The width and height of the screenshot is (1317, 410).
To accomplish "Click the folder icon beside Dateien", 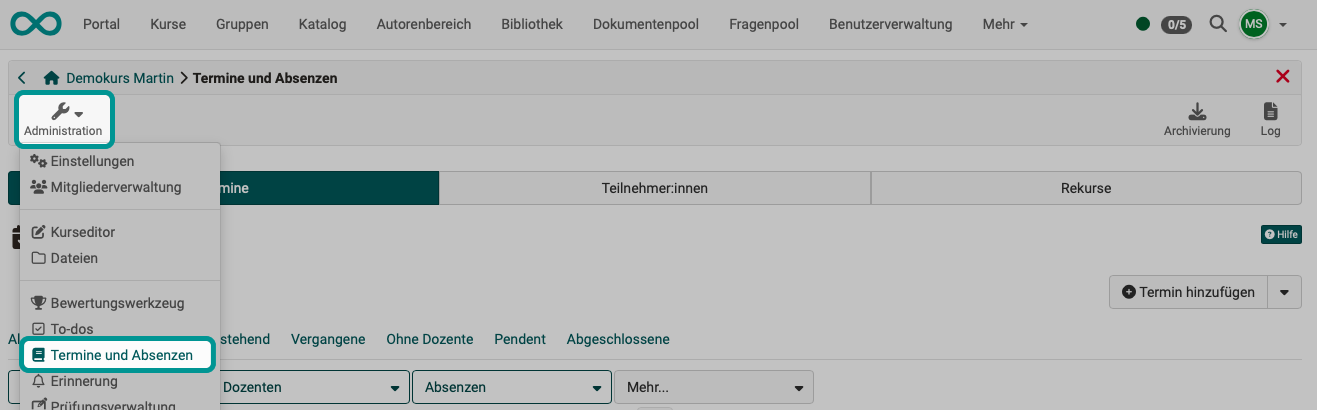I will coord(39,258).
